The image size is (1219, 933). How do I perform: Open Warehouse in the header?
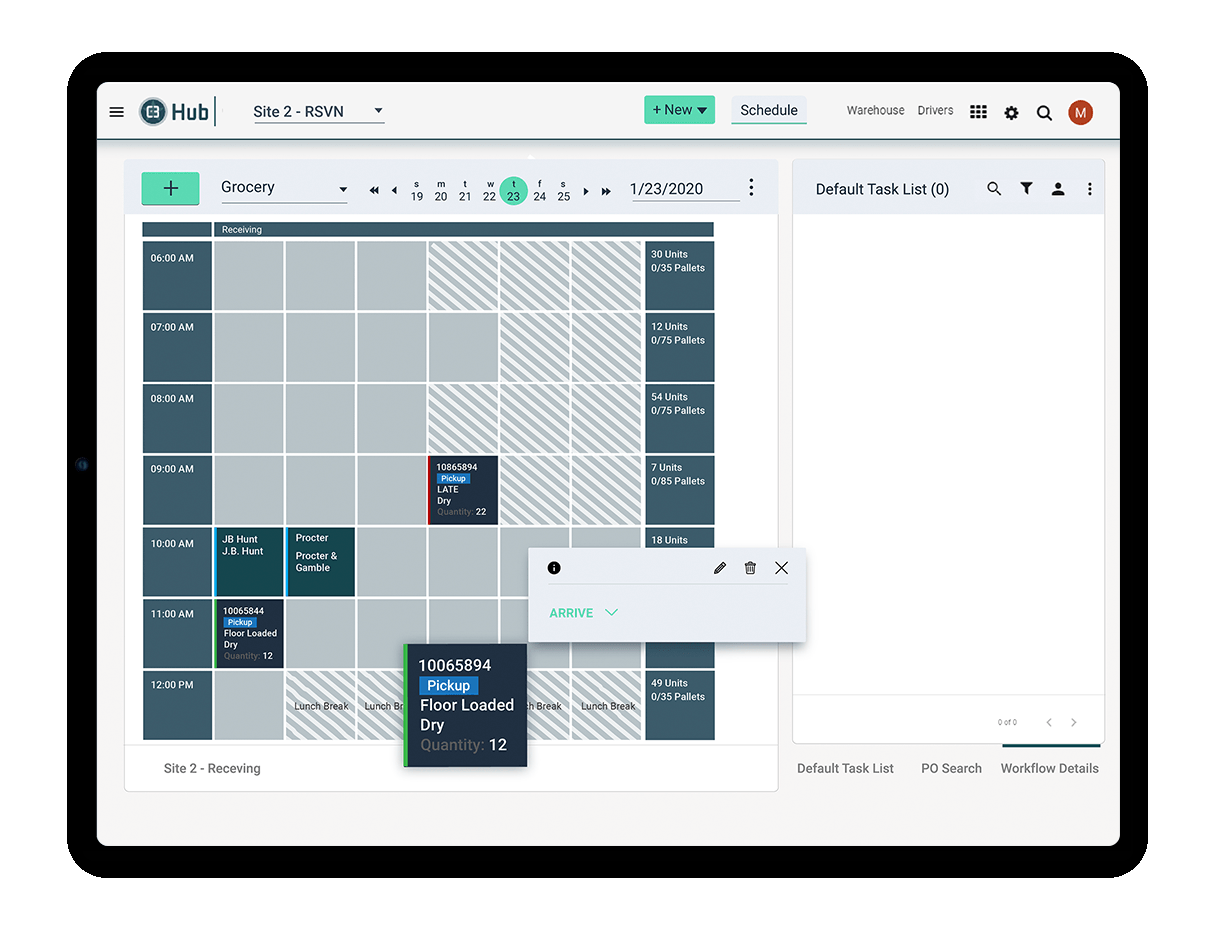(x=875, y=111)
